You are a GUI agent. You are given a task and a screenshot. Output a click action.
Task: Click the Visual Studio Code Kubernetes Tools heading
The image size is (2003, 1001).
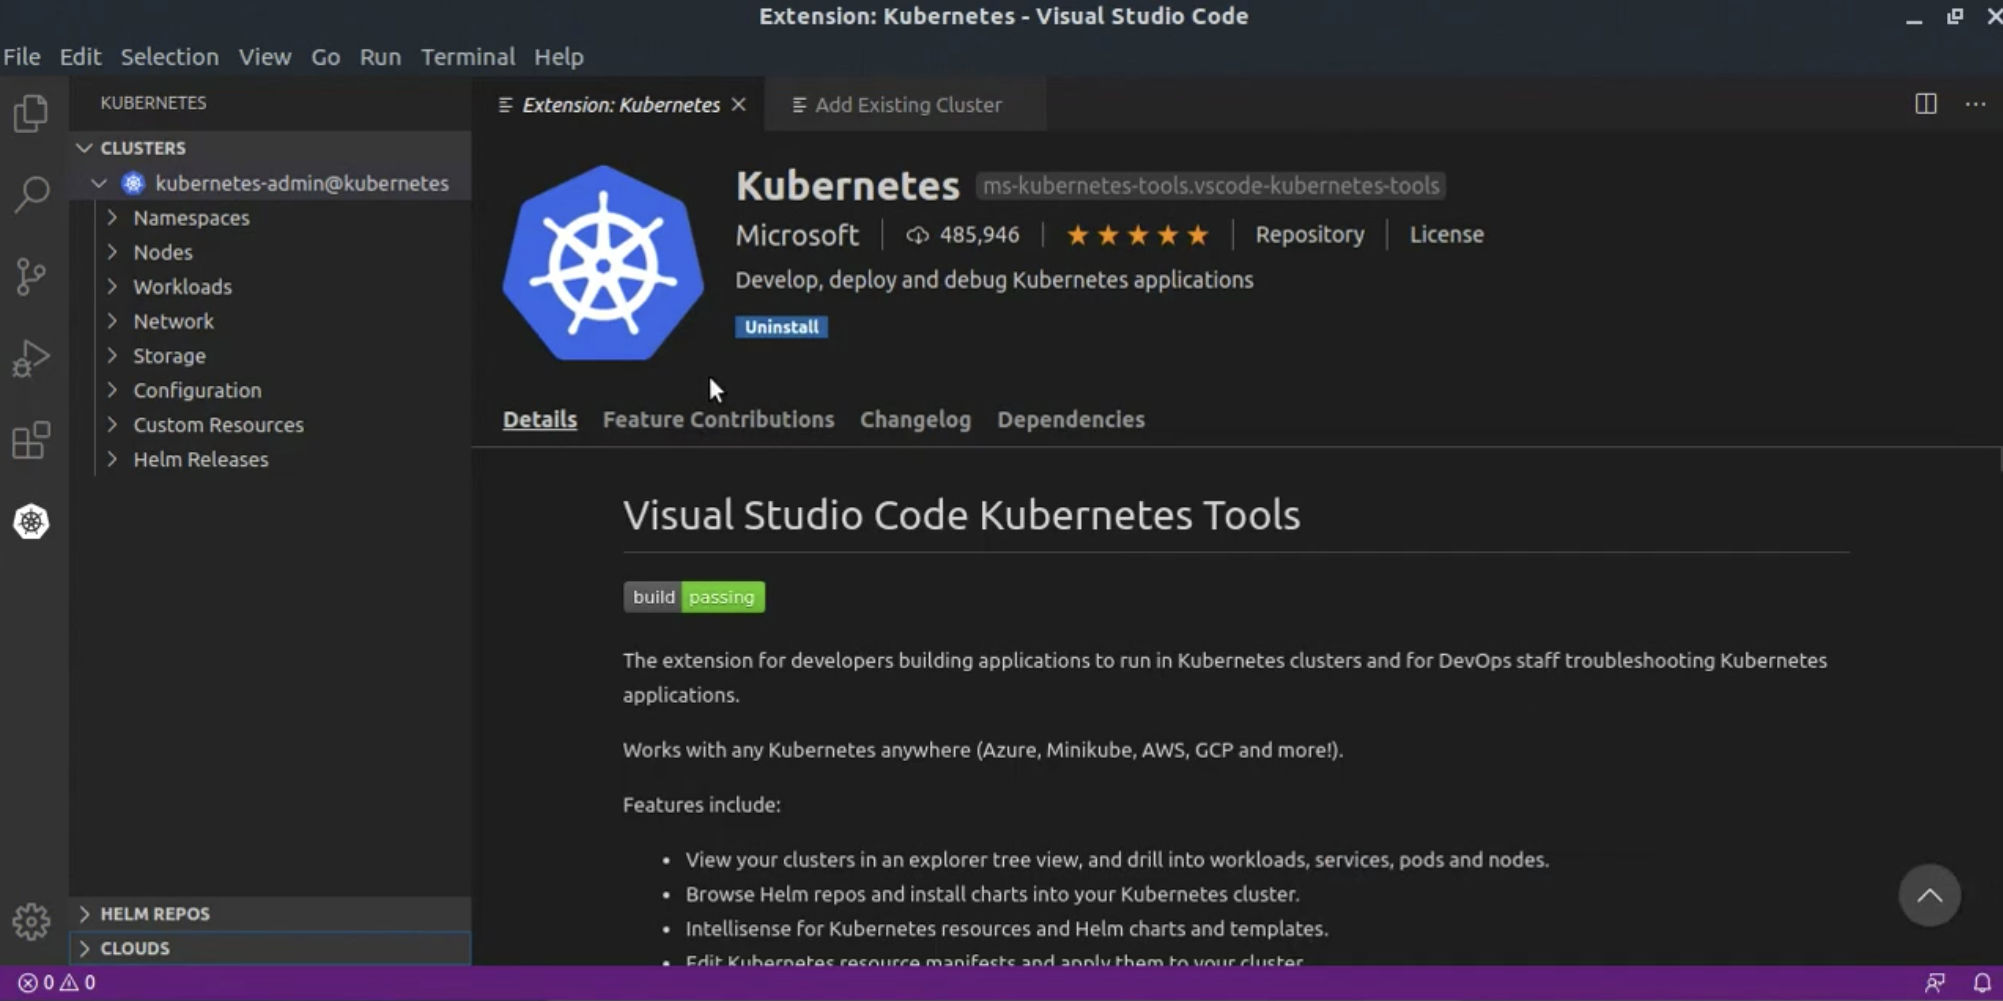click(x=961, y=515)
